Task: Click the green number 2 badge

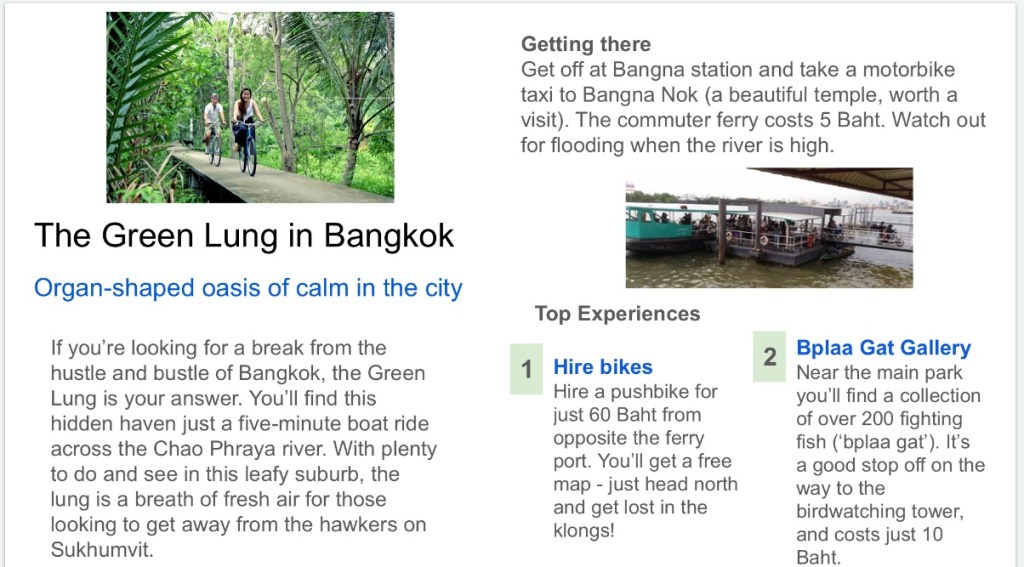Action: pyautogui.click(x=769, y=356)
